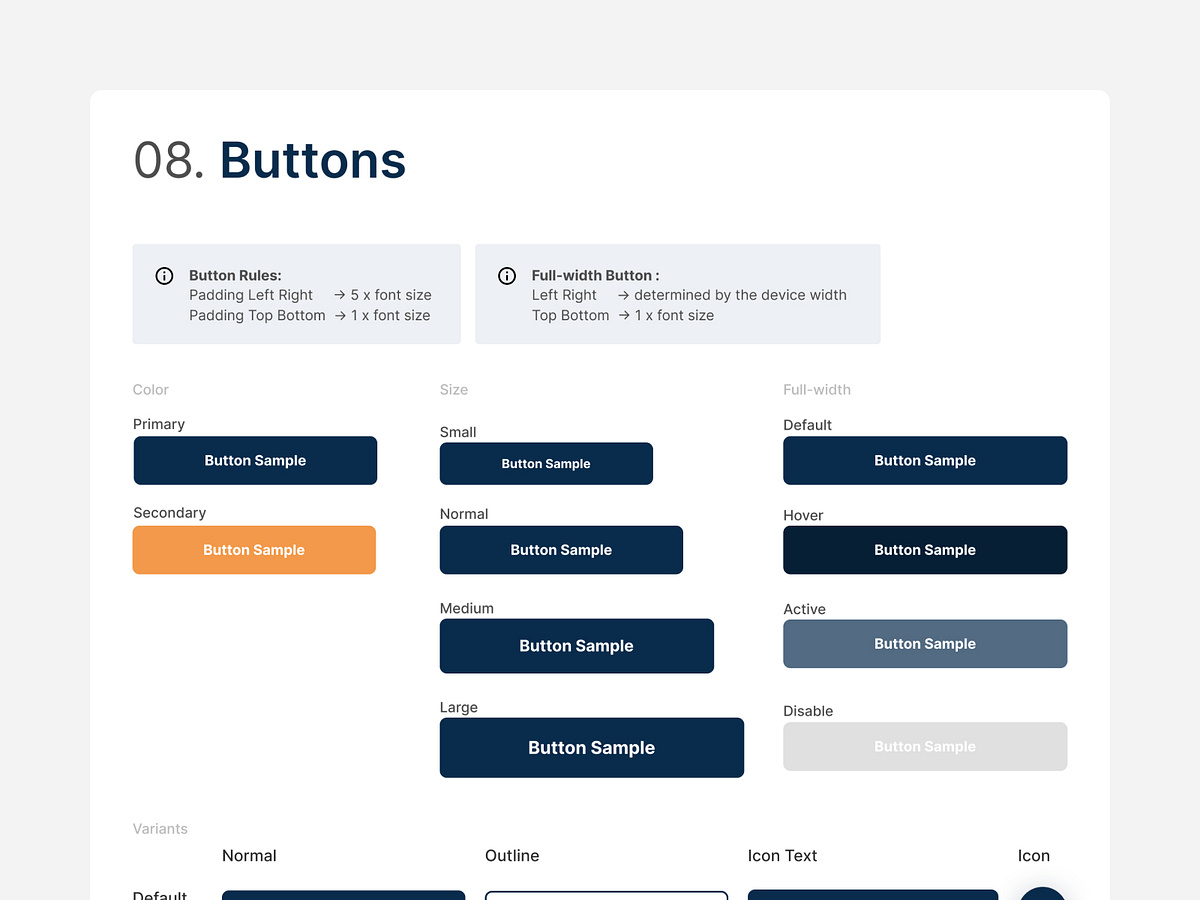
Task: Select the Color section label
Action: point(150,390)
